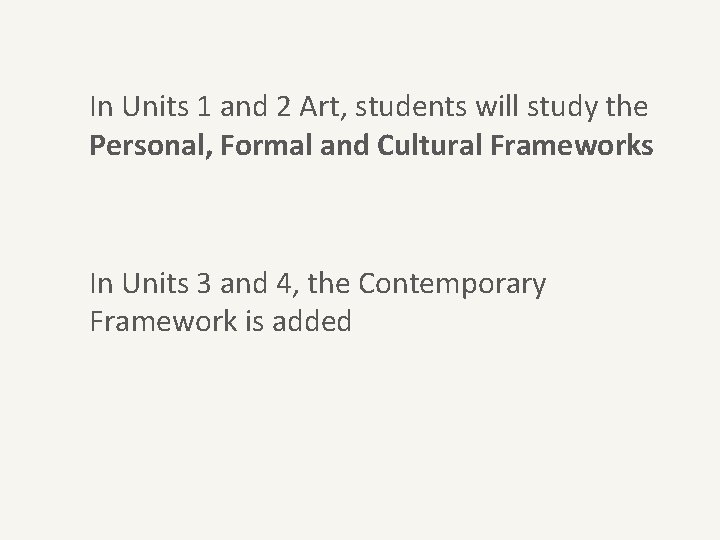Click the word "will" in the first line
Viewport: 720px width, 540px height.
pyautogui.click(x=497, y=107)
